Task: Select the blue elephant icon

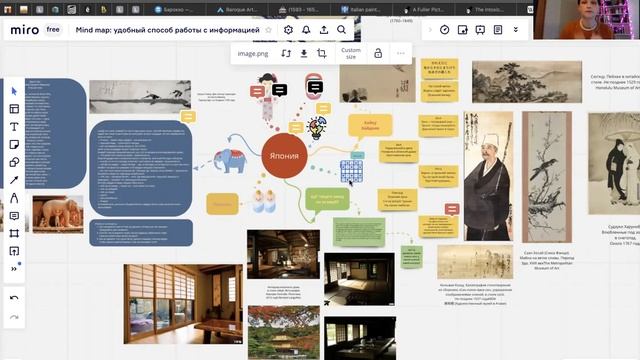Action: 230,161
